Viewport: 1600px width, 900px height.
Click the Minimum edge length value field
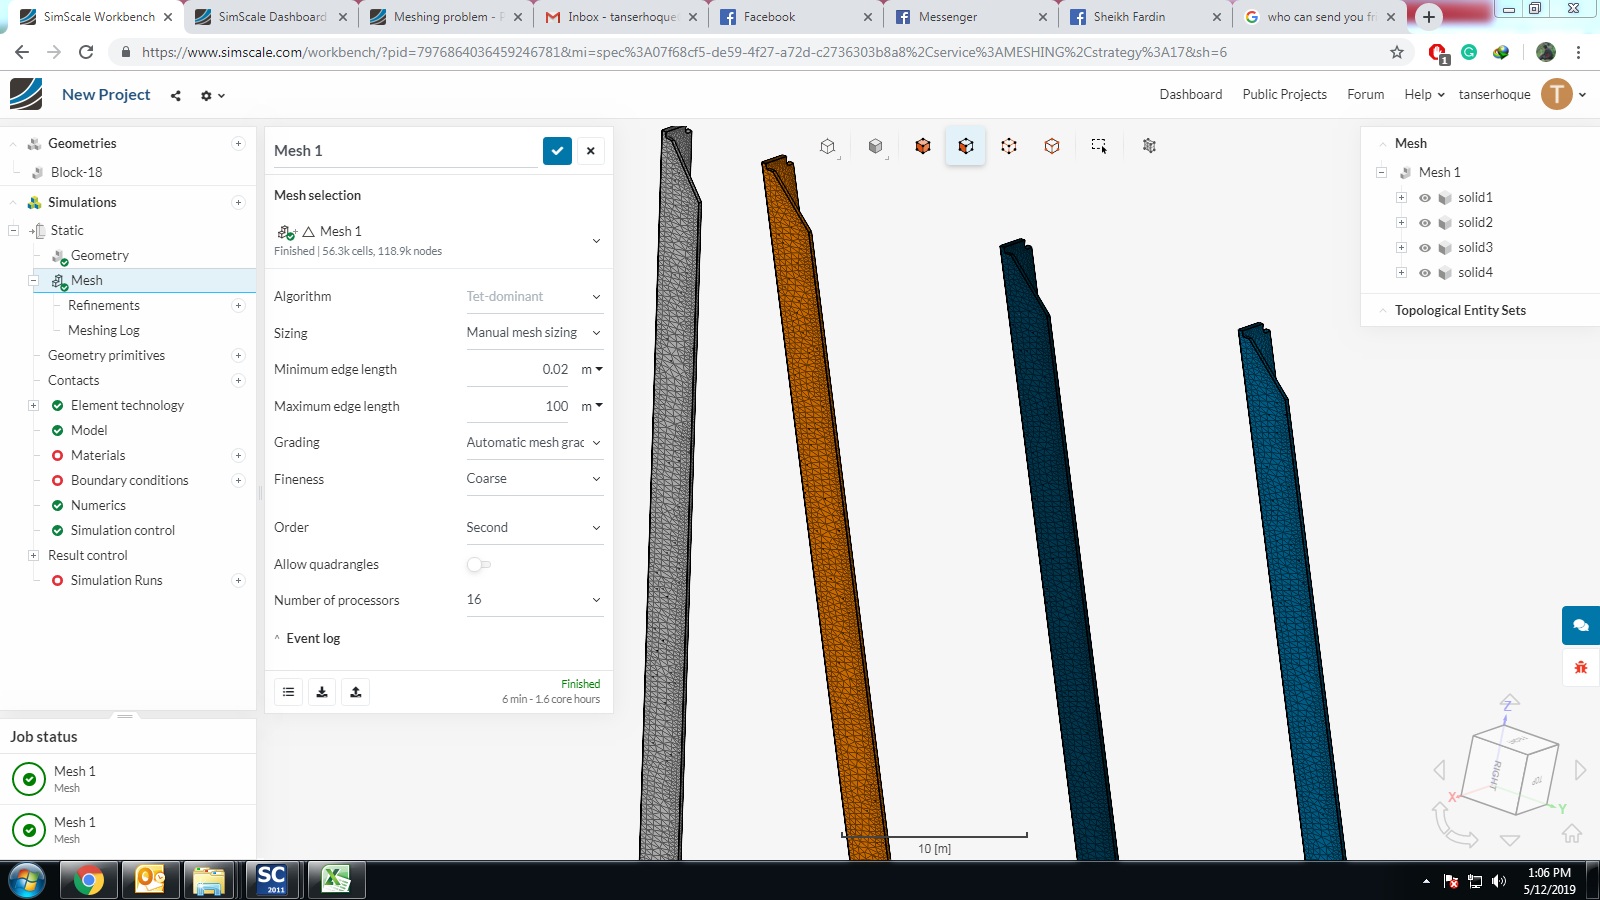tap(519, 370)
